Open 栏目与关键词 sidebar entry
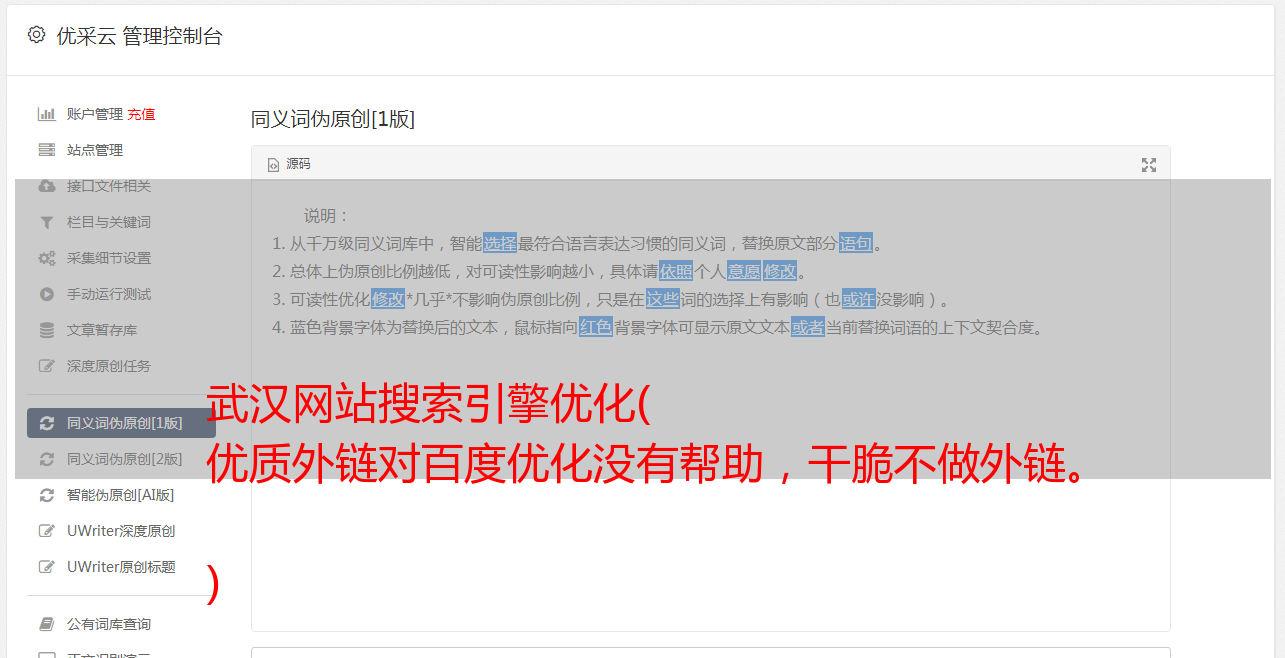This screenshot has height=658, width=1285. (109, 222)
